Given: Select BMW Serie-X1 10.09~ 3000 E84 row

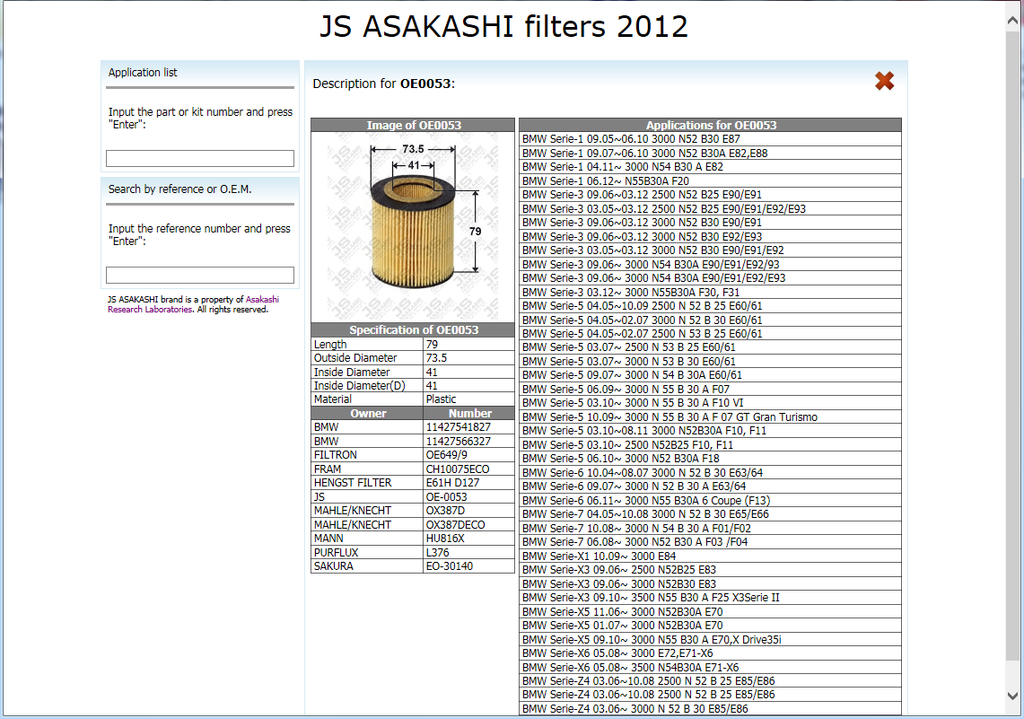Looking at the screenshot, I should click(x=711, y=556).
